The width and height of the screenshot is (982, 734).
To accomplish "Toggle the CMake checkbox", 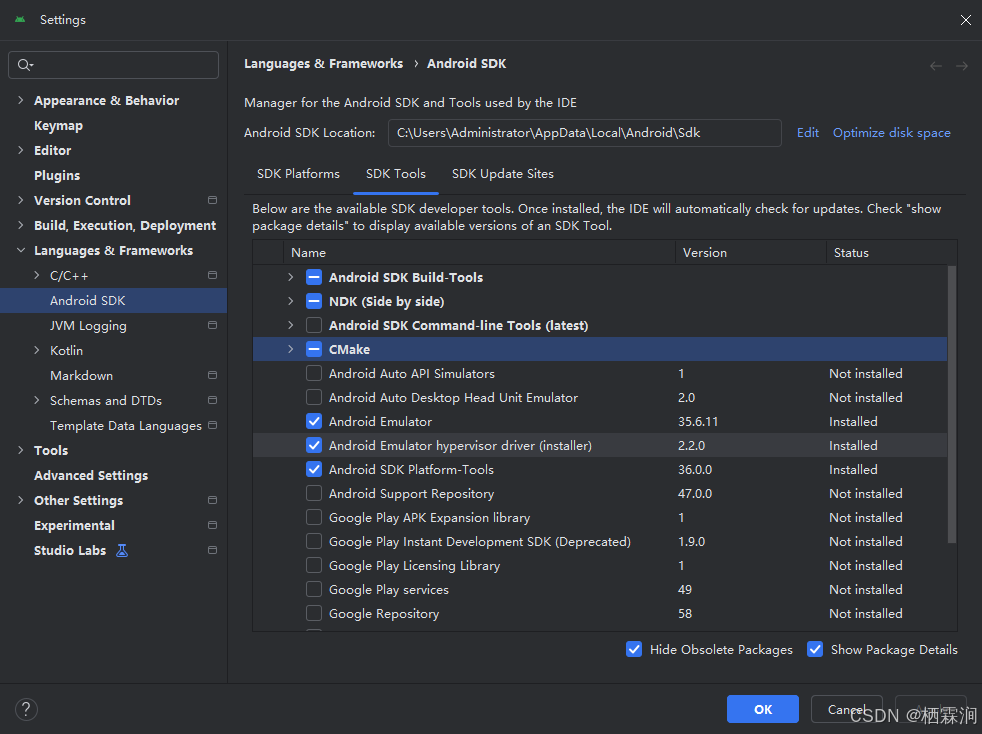I will (x=314, y=349).
